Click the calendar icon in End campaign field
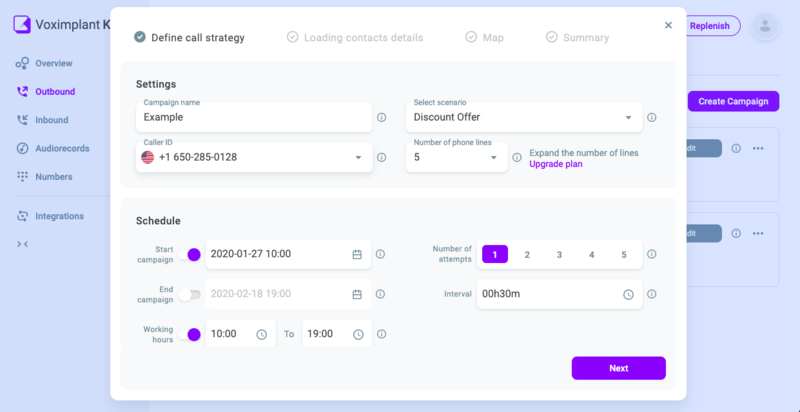800x412 pixels. 357,294
